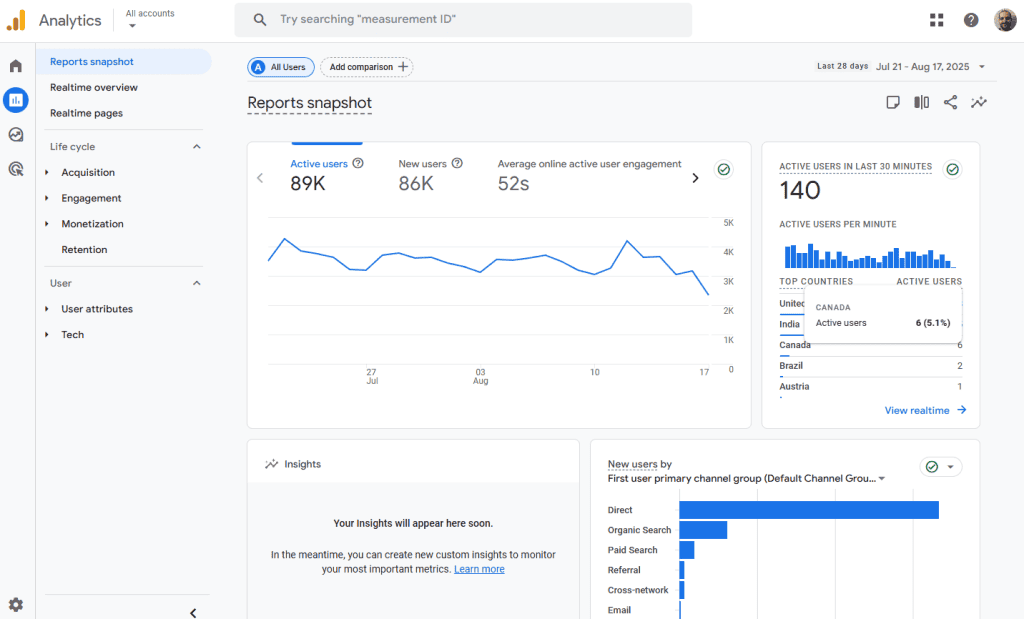Open the date range dropdown
Viewport: 1024px width, 619px height.
click(982, 67)
